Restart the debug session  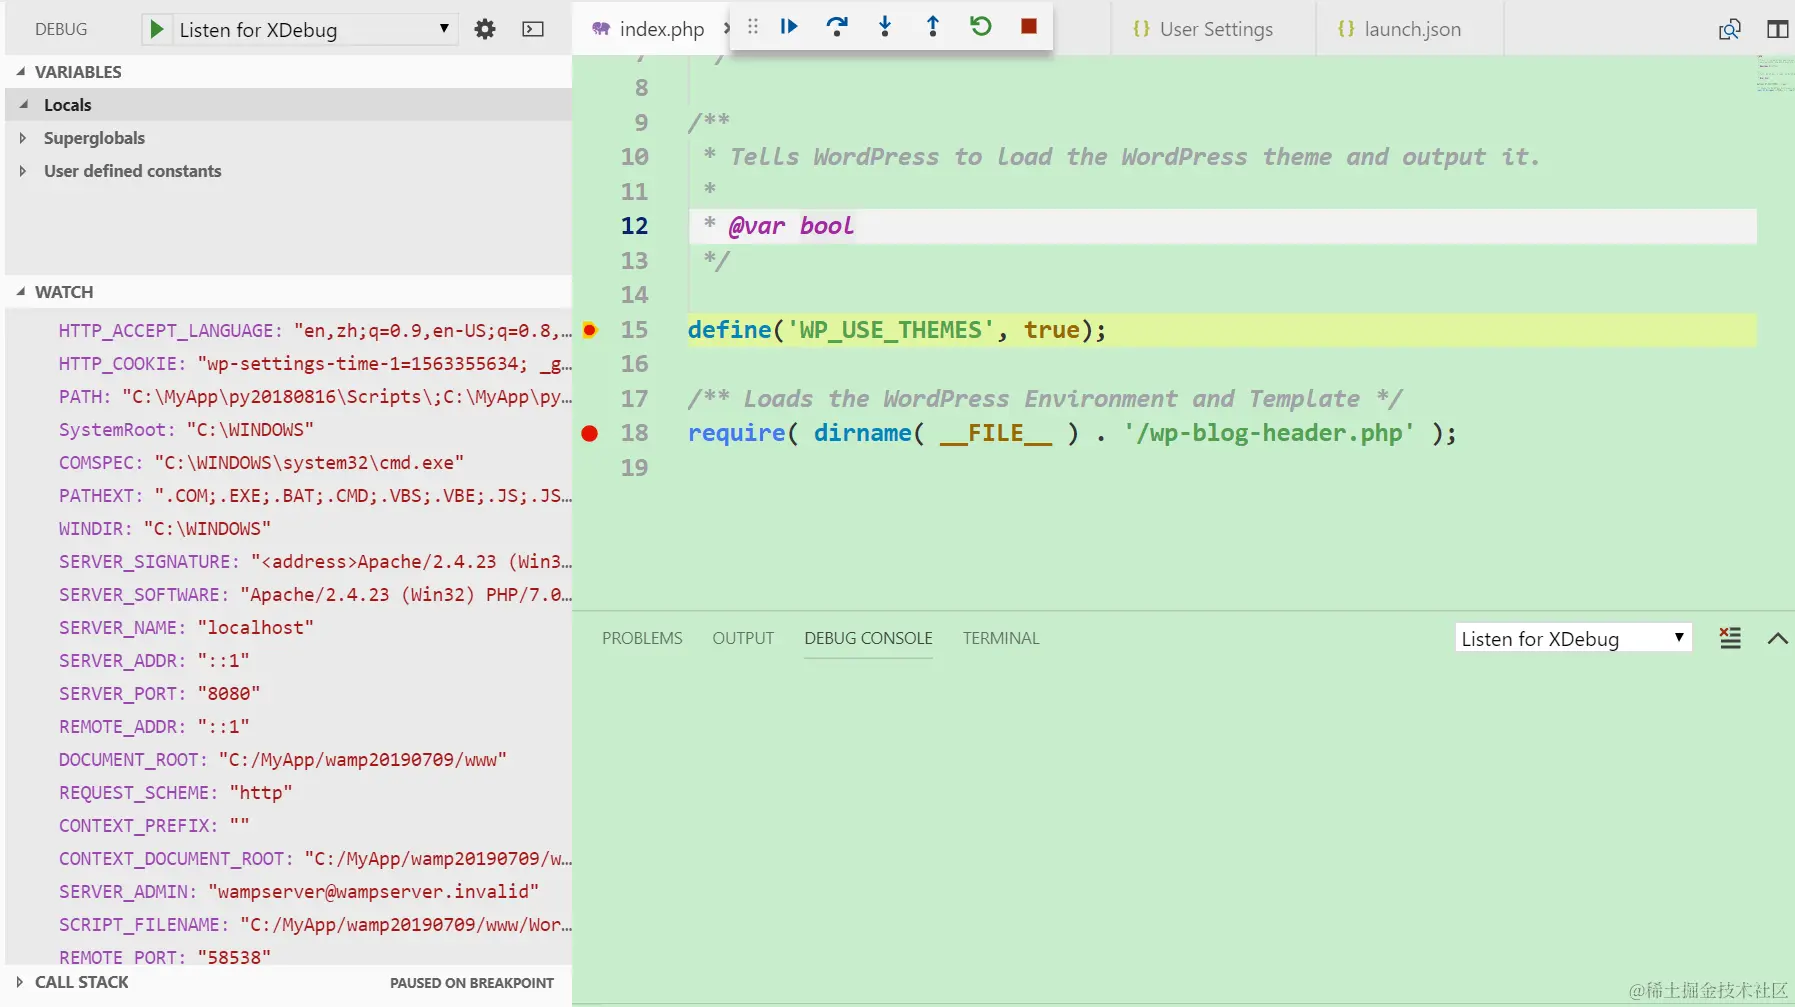(981, 26)
